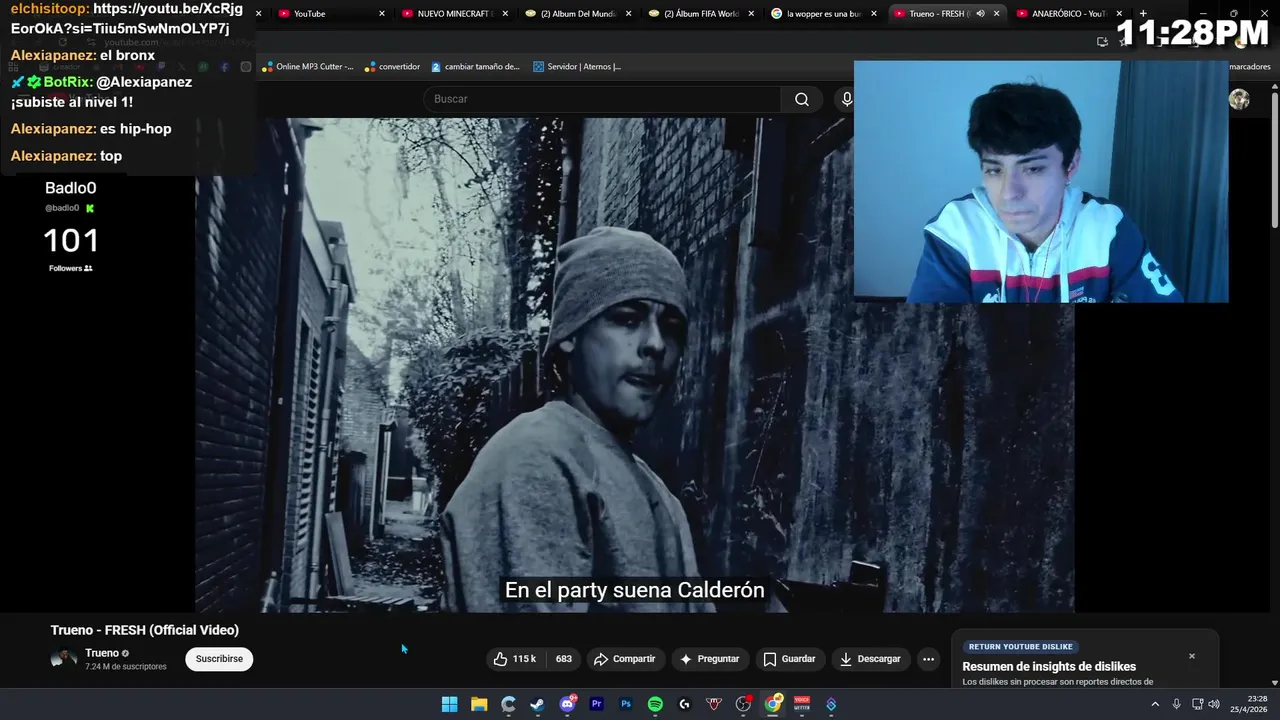Image resolution: width=1280 pixels, height=720 pixels.
Task: Subscribe to Trueno with Suscribirse
Action: click(219, 659)
